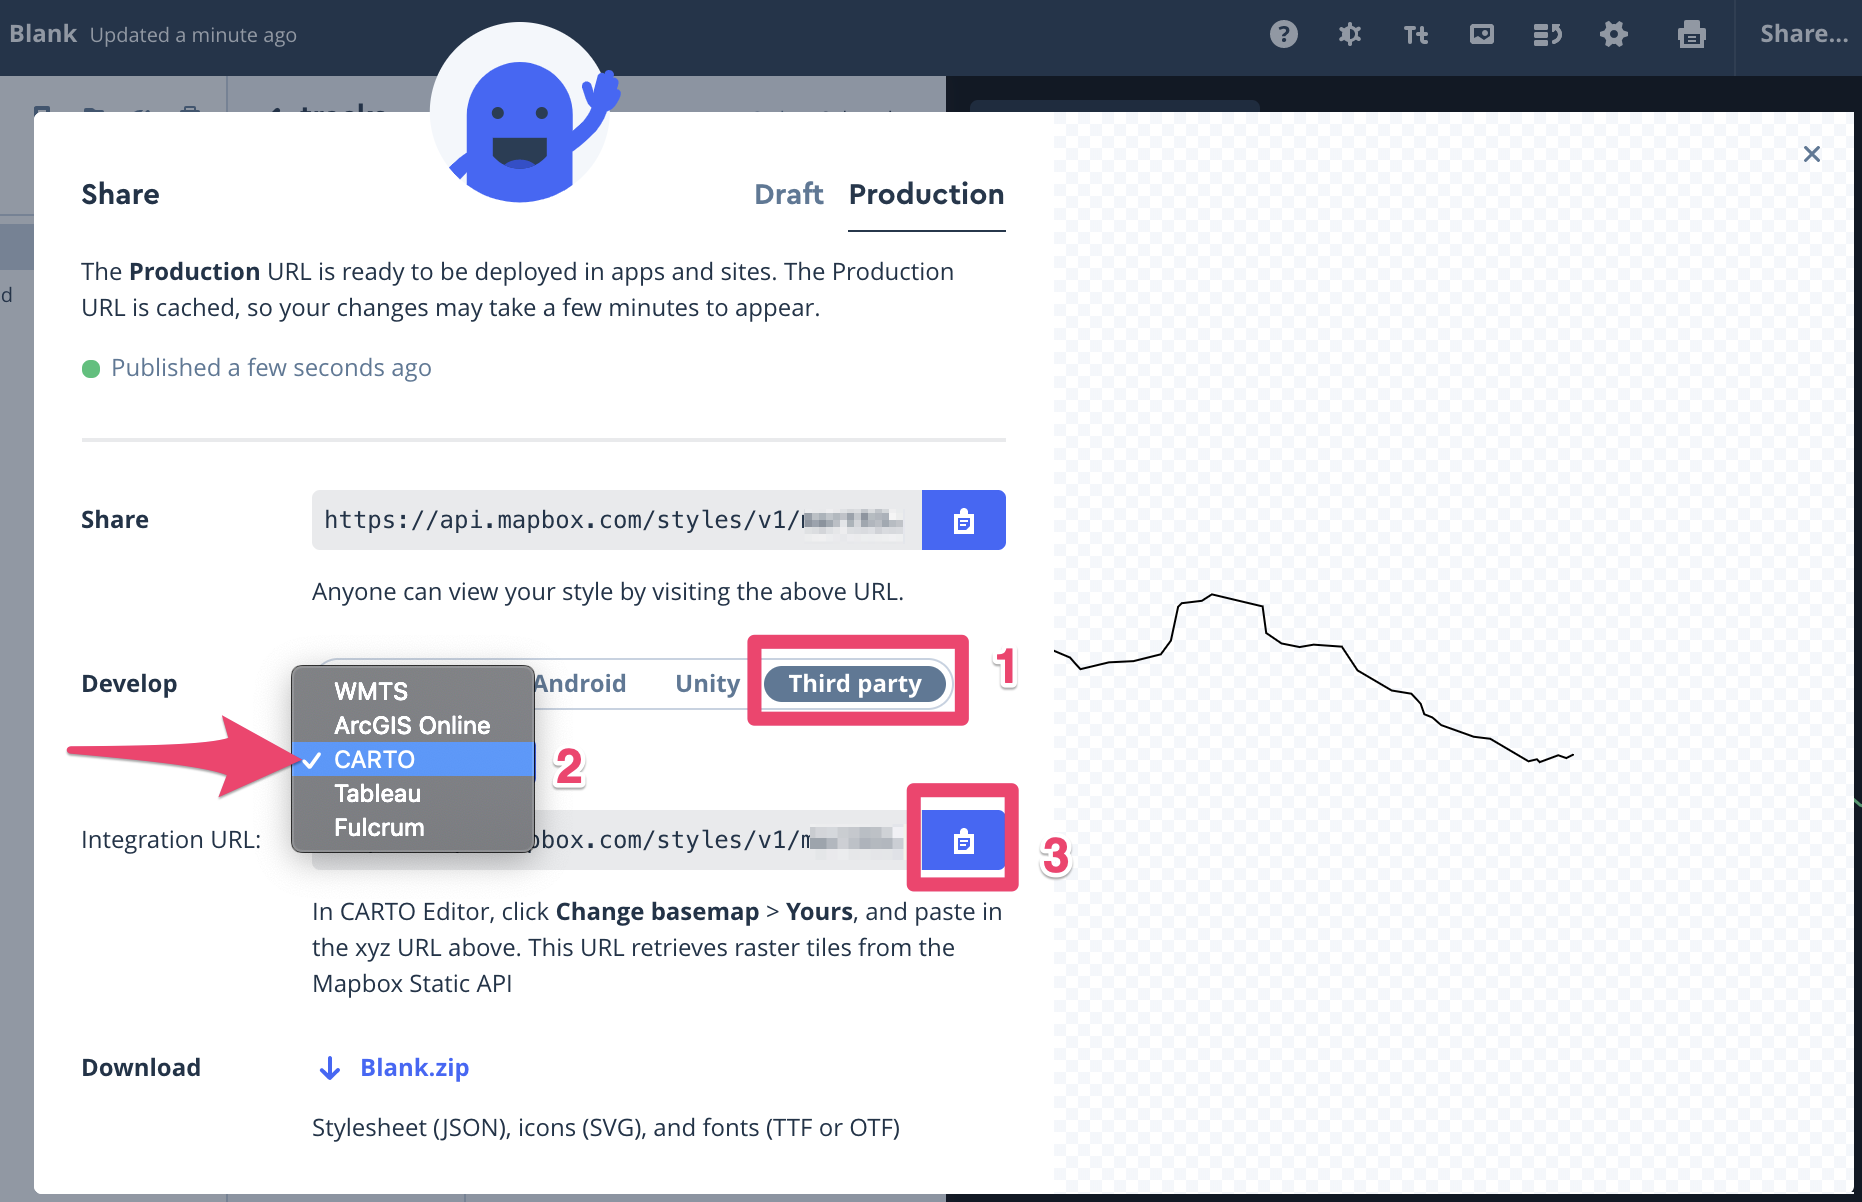Click the debug bug icon in top toolbar
The image size is (1862, 1202).
coord(1350,35)
